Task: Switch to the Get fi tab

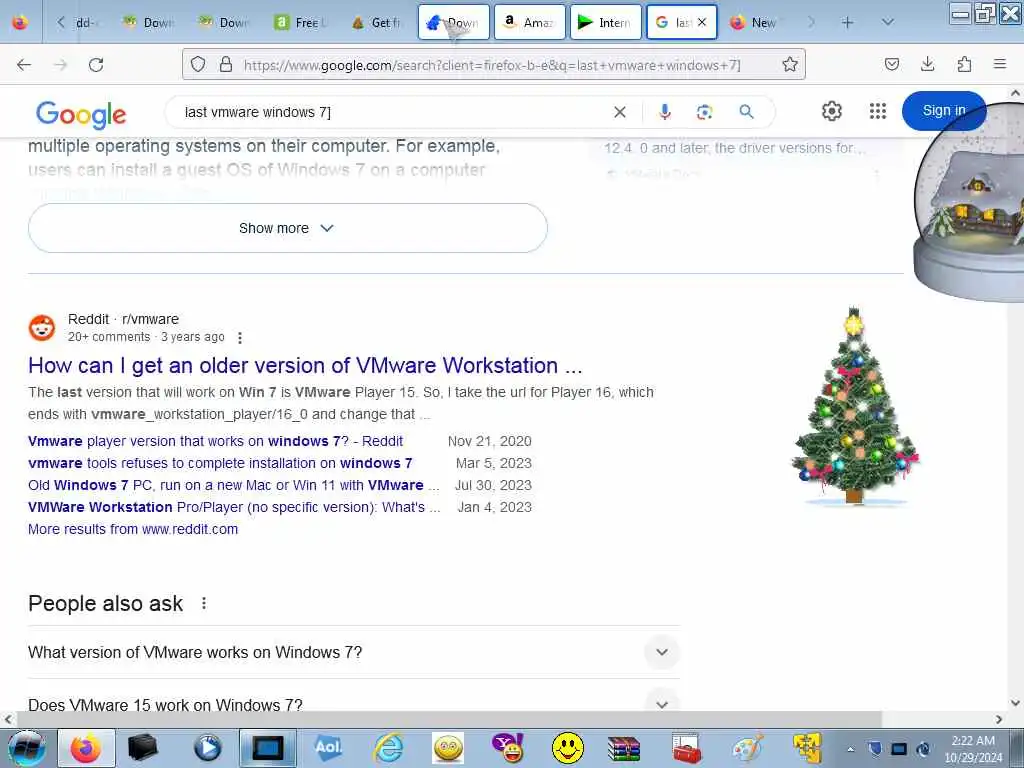Action: click(377, 22)
